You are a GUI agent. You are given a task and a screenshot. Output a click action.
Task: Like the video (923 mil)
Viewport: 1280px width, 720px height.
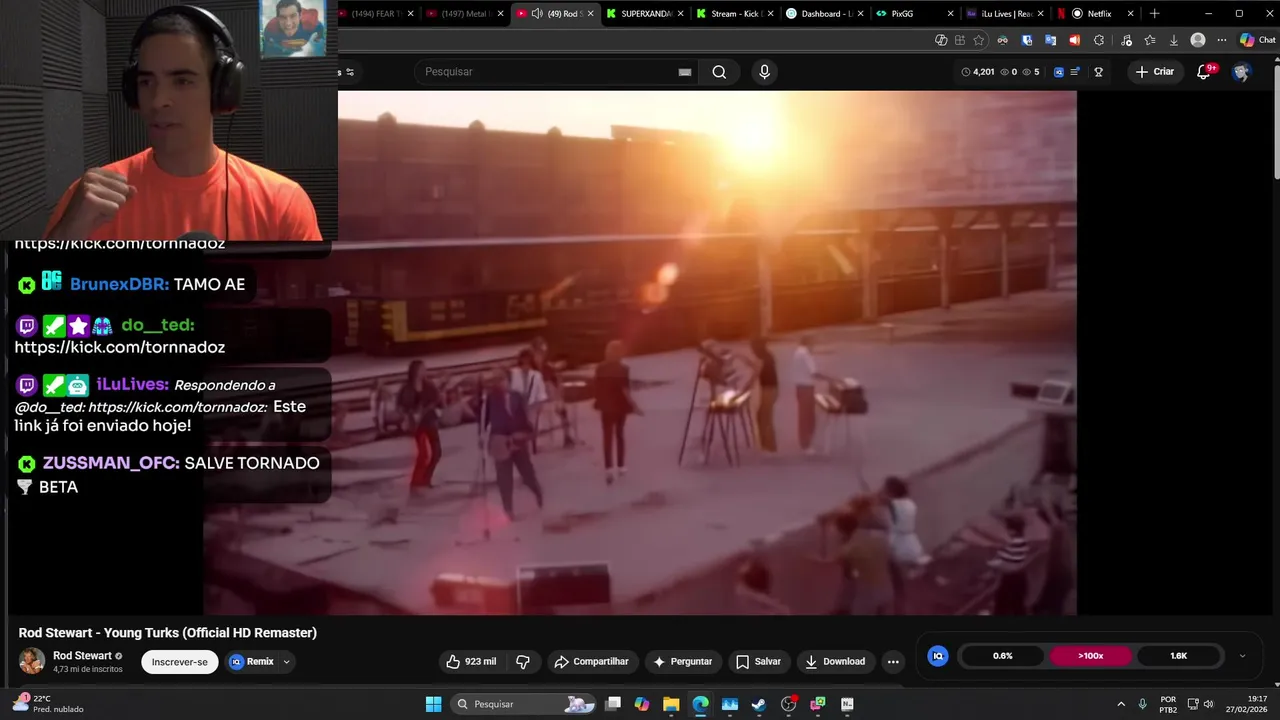click(472, 661)
